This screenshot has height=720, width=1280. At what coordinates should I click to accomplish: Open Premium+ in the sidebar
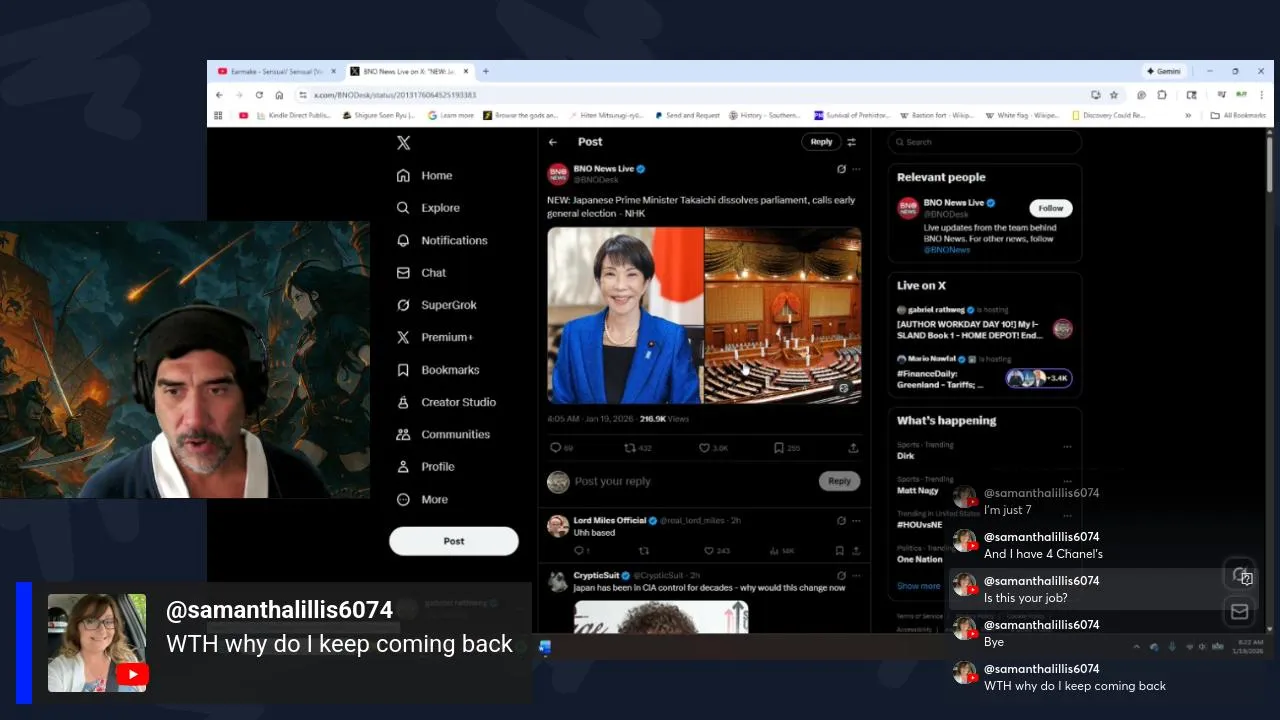(435, 337)
